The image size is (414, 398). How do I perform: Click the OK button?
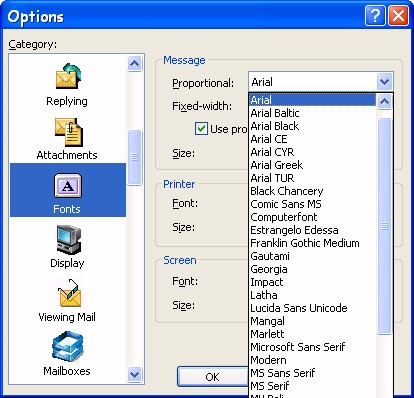212,377
